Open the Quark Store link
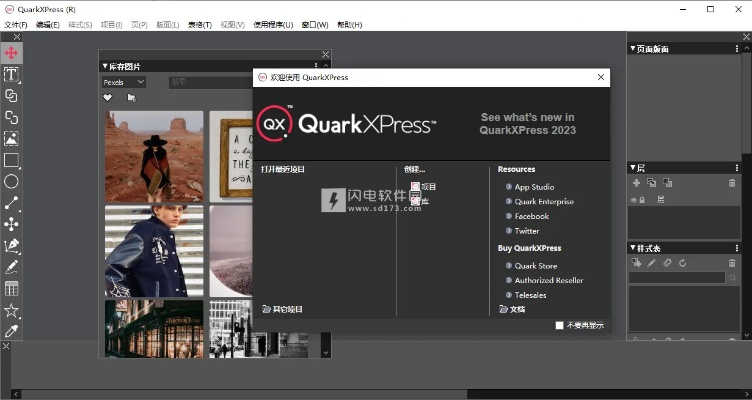The width and height of the screenshot is (752, 400). 535,266
